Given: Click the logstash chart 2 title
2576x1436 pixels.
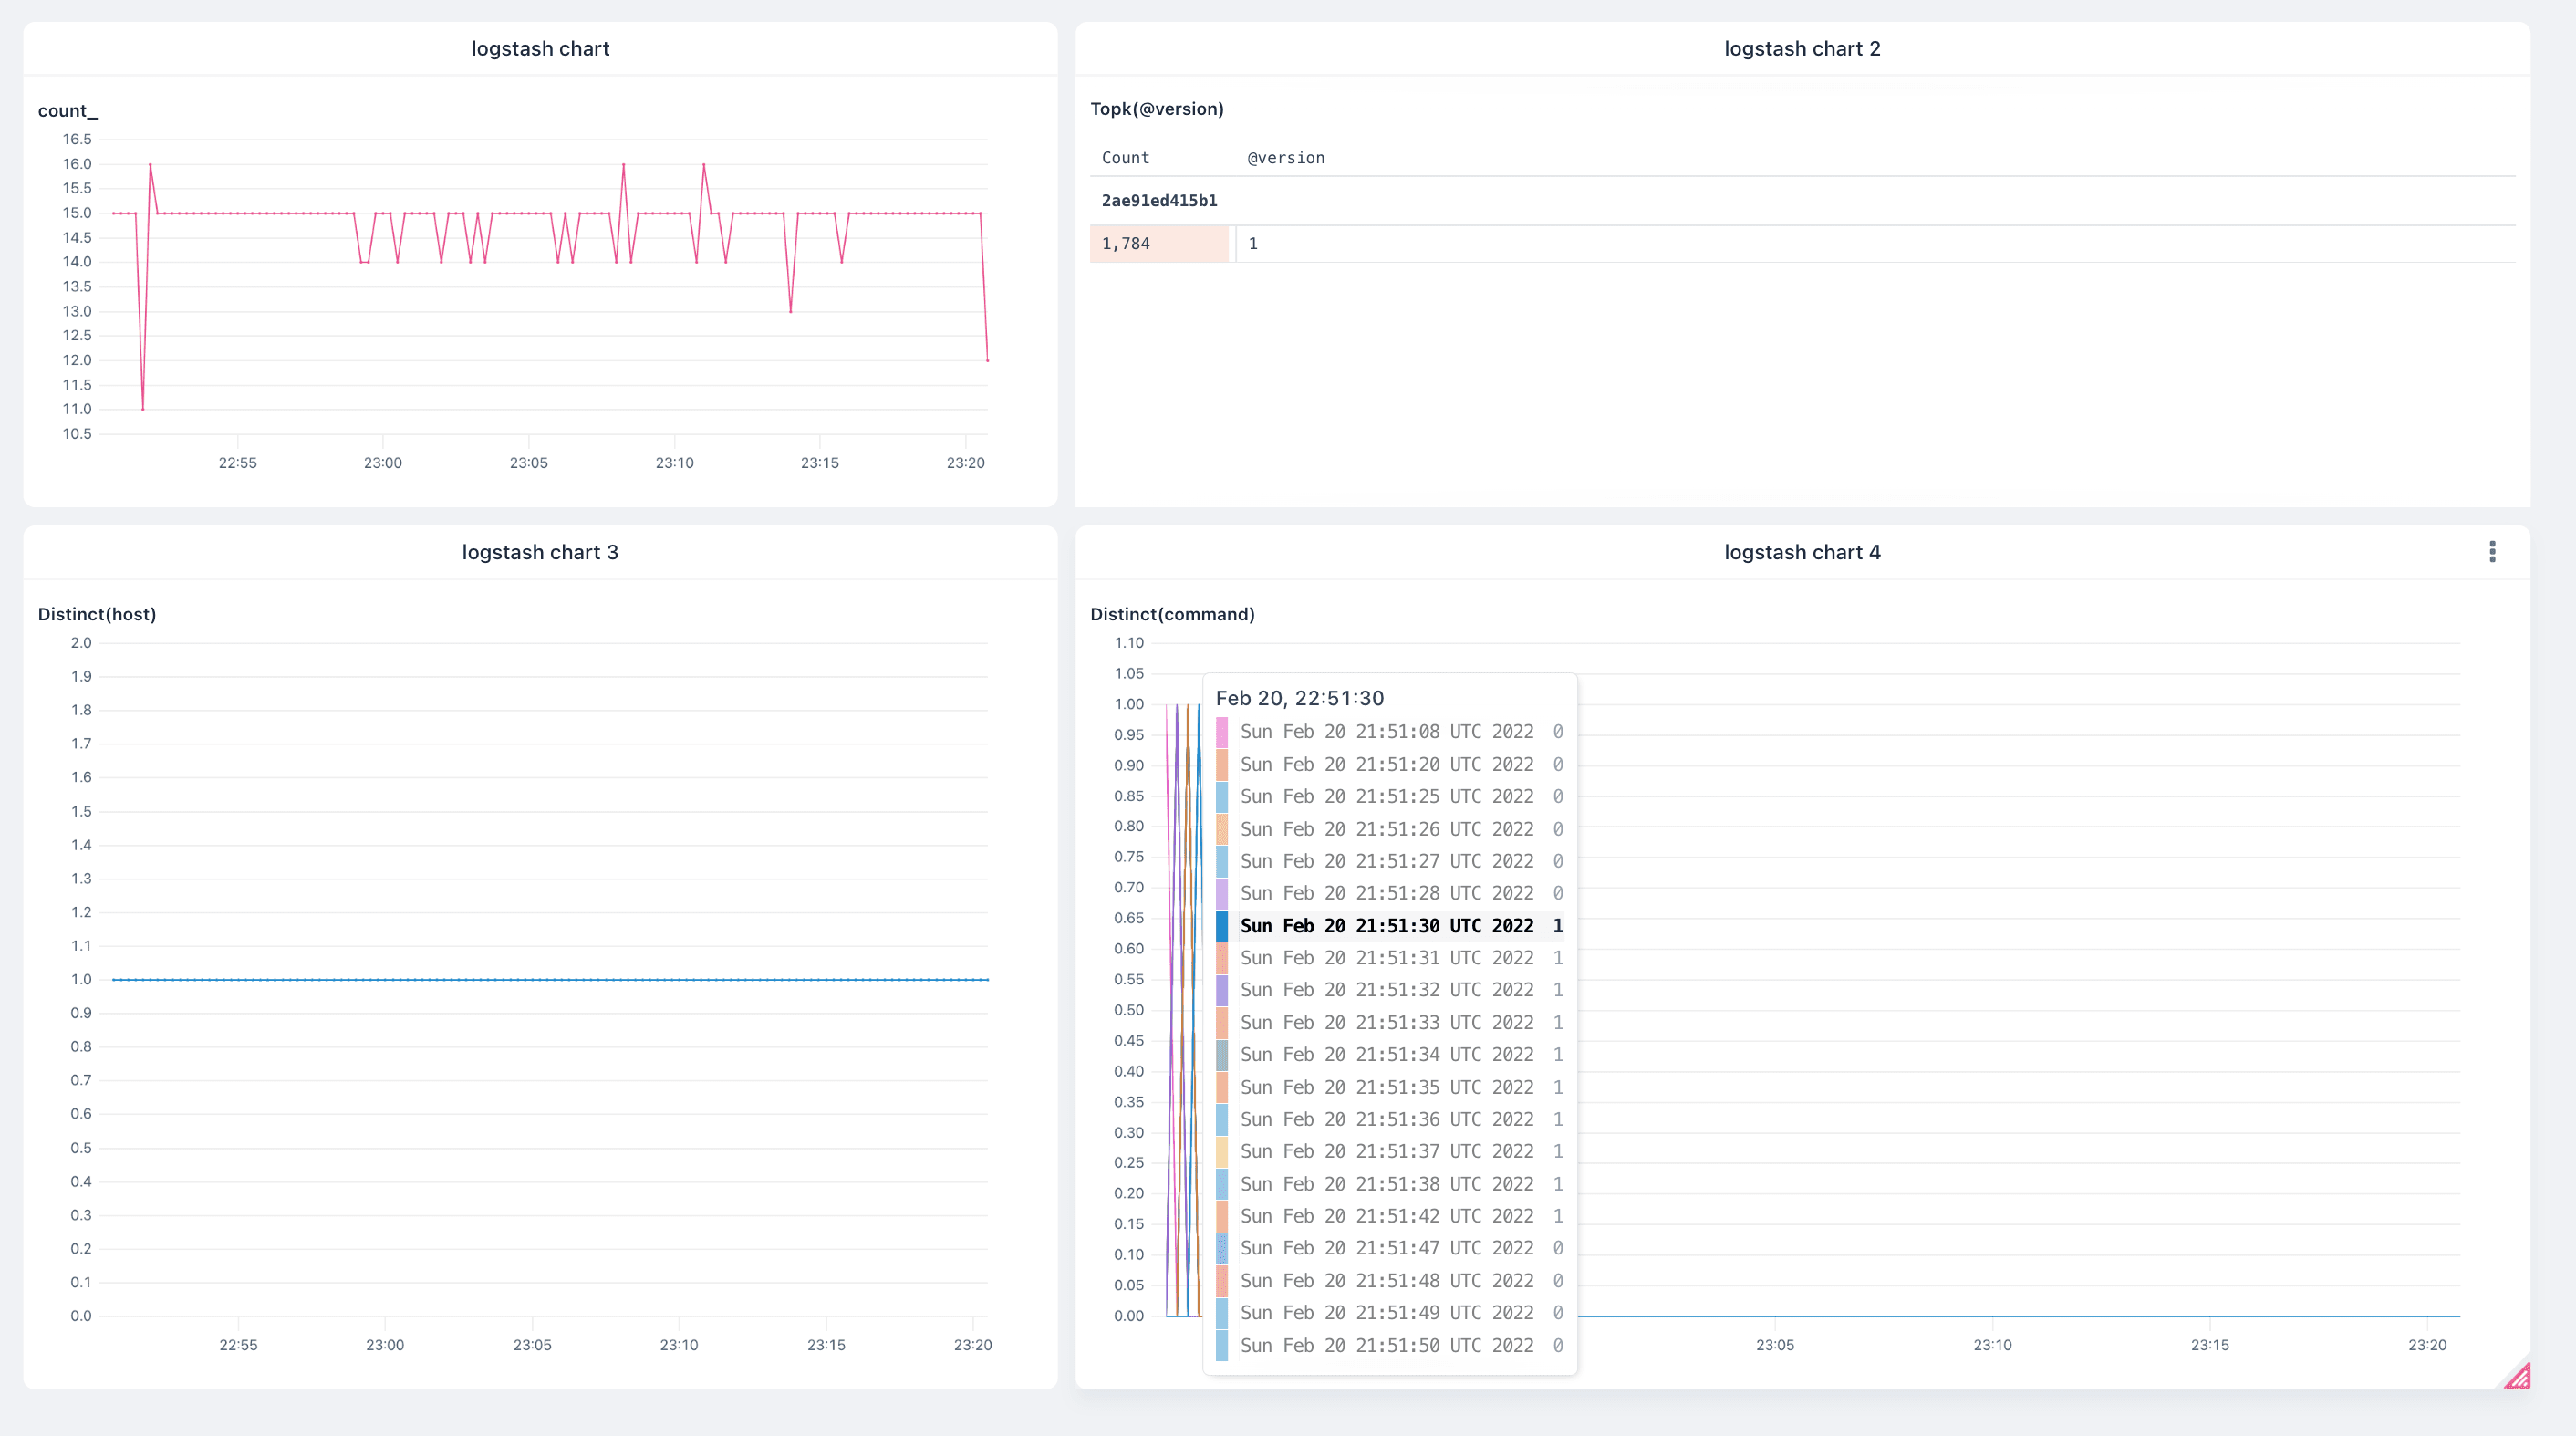Looking at the screenshot, I should tap(1802, 49).
